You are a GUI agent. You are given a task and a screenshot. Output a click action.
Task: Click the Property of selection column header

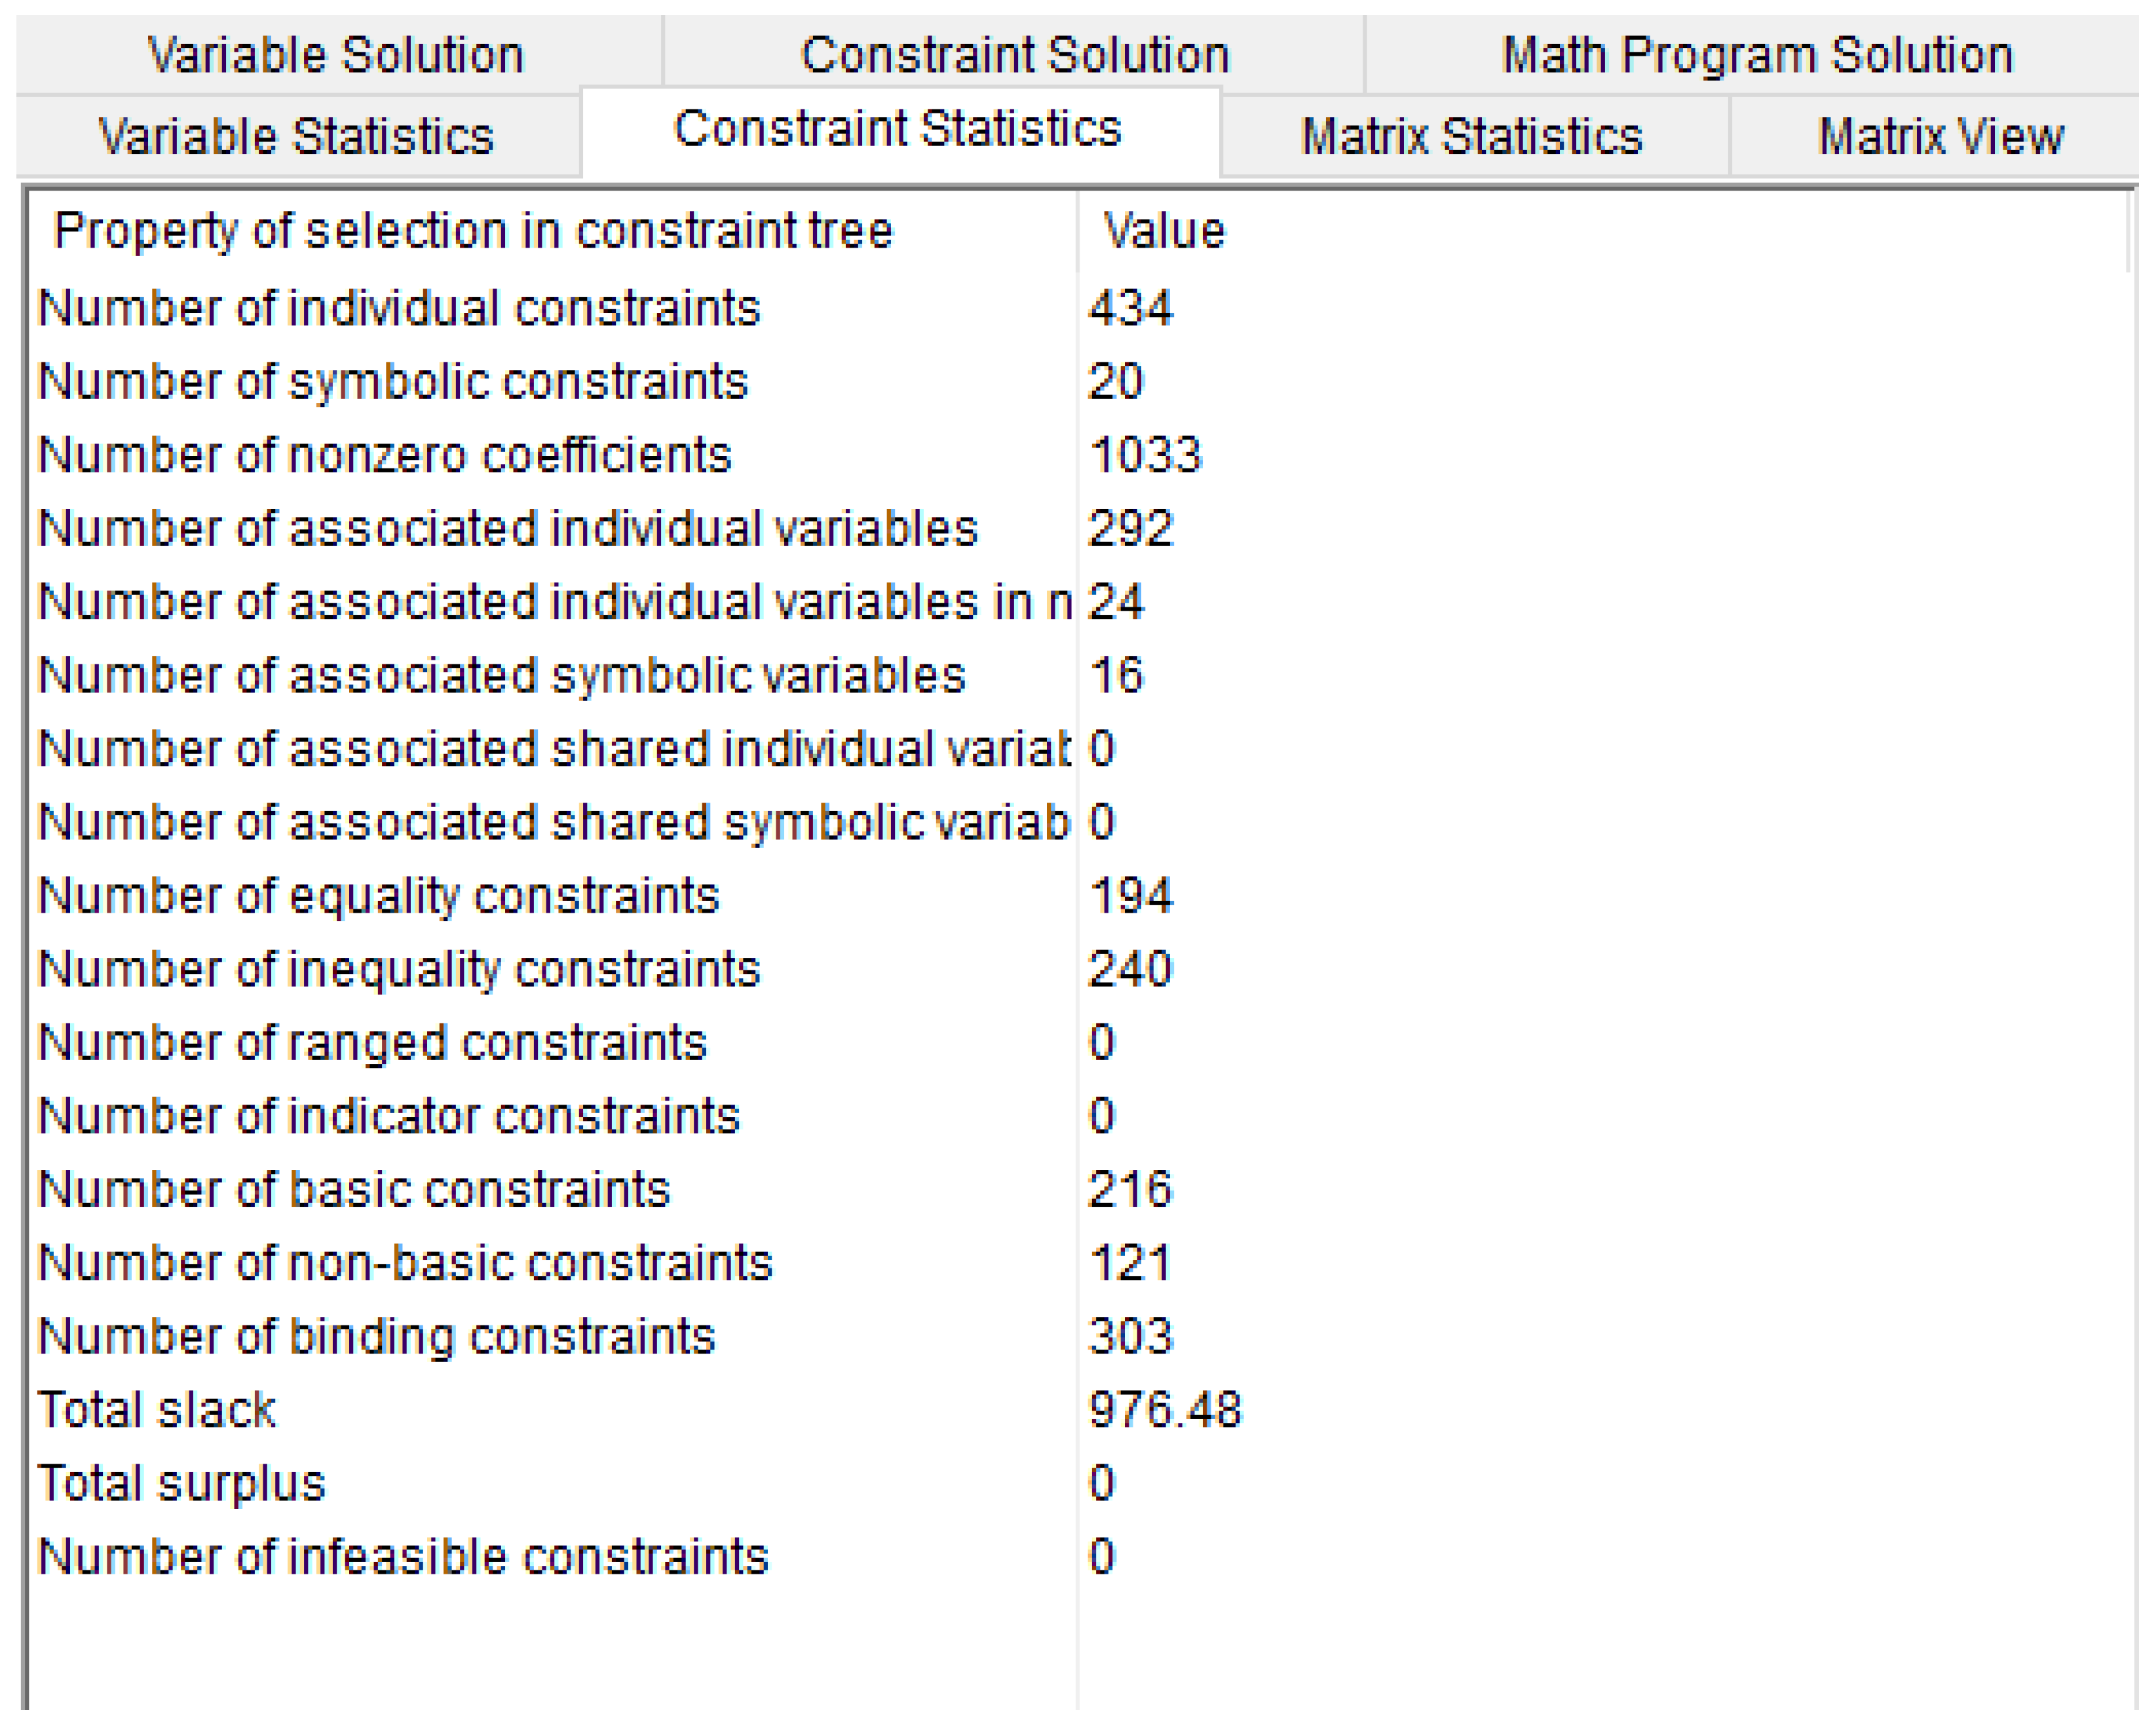tap(473, 231)
